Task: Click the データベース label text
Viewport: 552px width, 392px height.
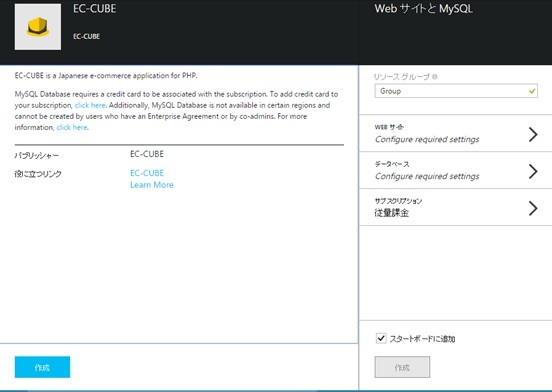Action: click(392, 164)
